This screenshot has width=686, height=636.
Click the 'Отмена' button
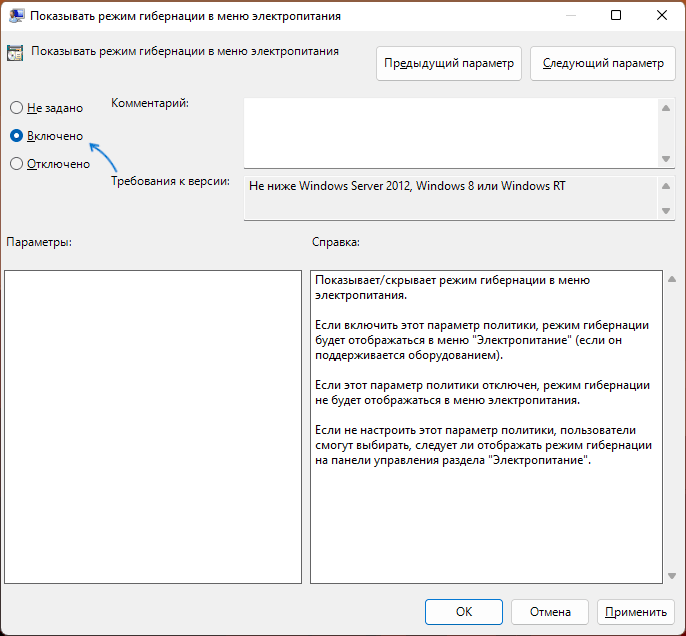550,612
